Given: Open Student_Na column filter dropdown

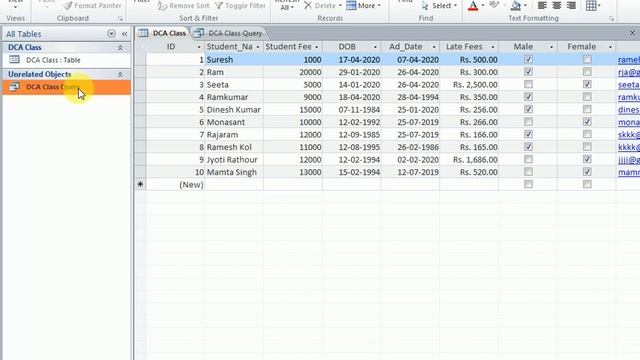Looking at the screenshot, I should [x=258, y=47].
